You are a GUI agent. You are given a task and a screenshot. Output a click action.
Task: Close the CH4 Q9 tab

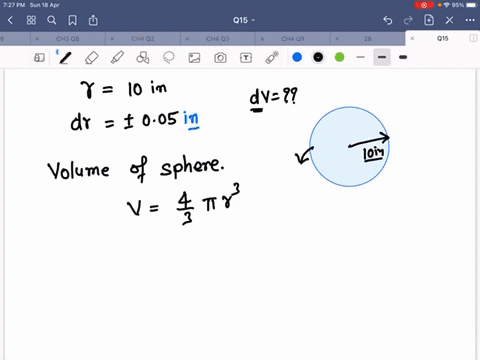coord(262,39)
